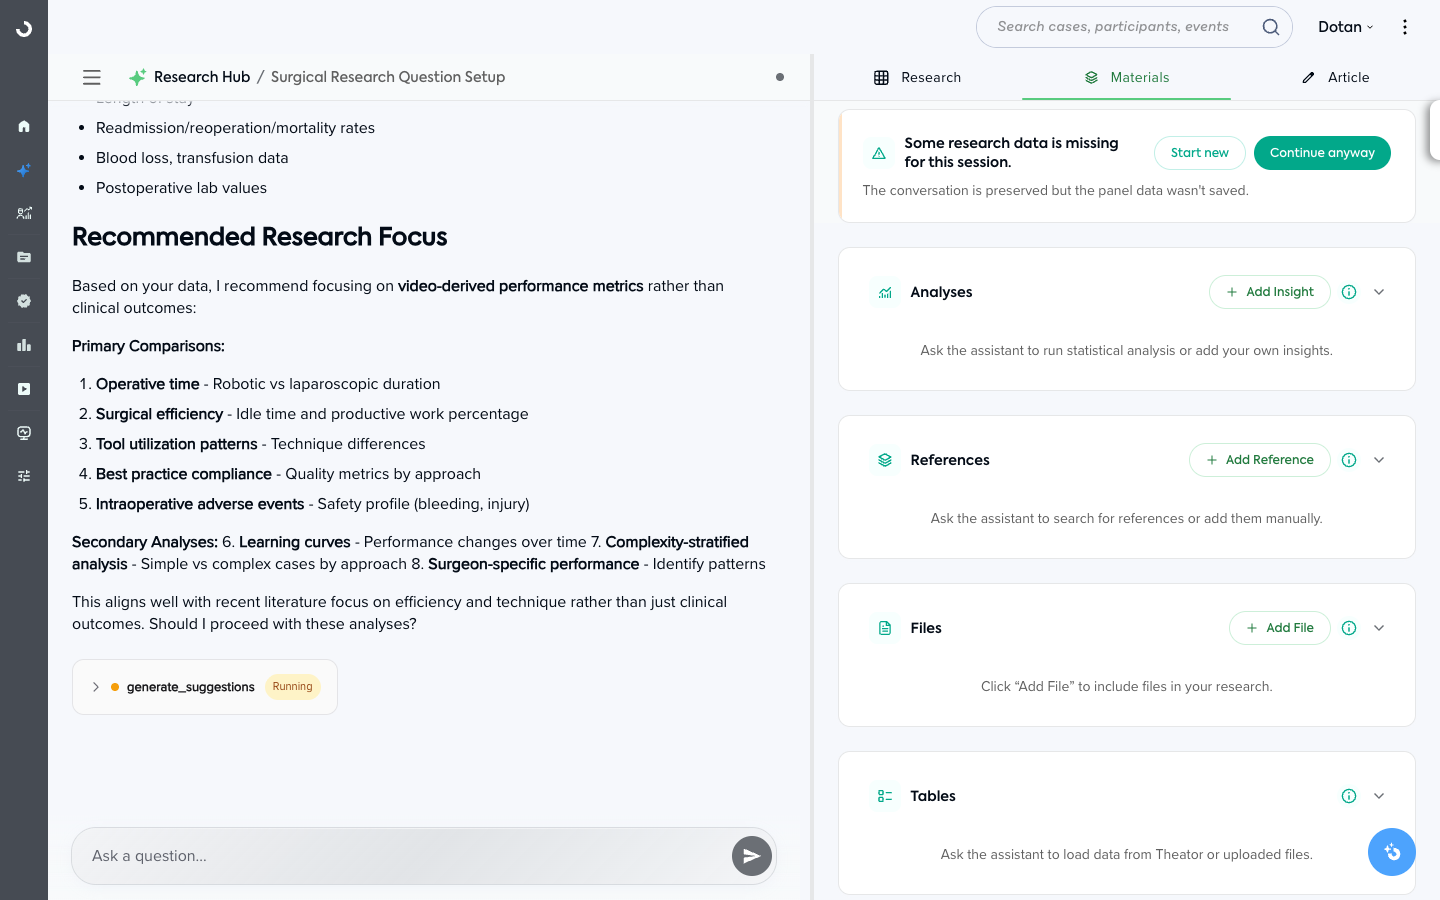Click the Recommended Research Focus heading
Screen dimensions: 1440x900
click(260, 237)
